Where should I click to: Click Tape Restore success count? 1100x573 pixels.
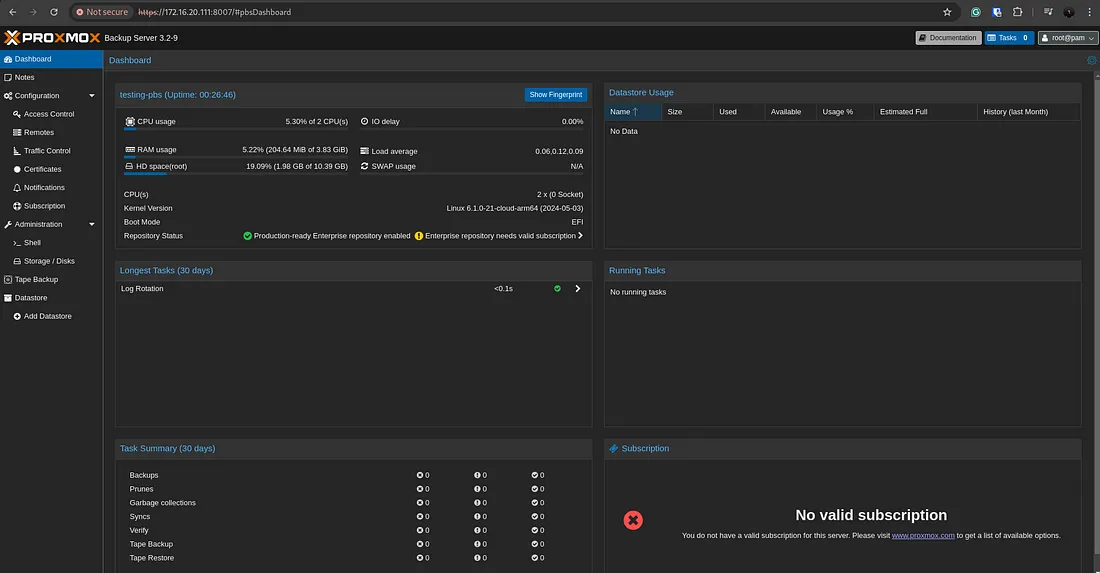click(x=538, y=558)
